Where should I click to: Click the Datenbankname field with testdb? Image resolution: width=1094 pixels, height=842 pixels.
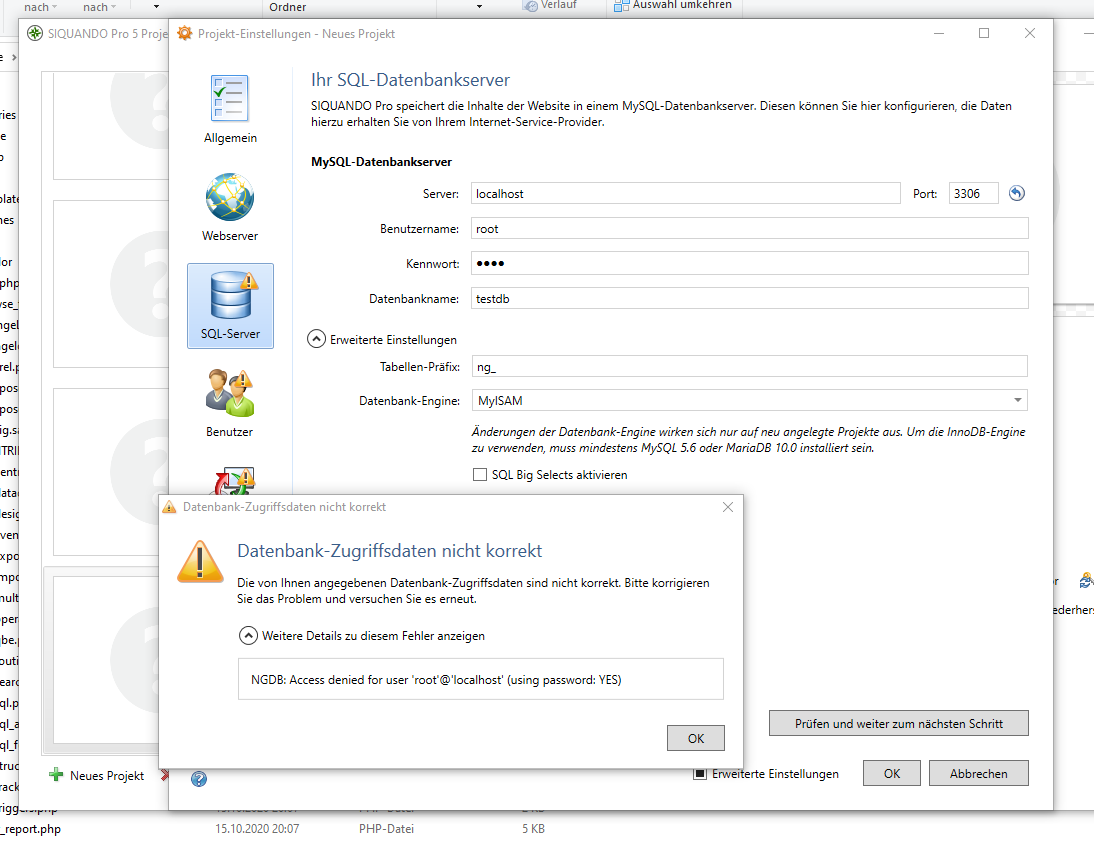point(749,298)
